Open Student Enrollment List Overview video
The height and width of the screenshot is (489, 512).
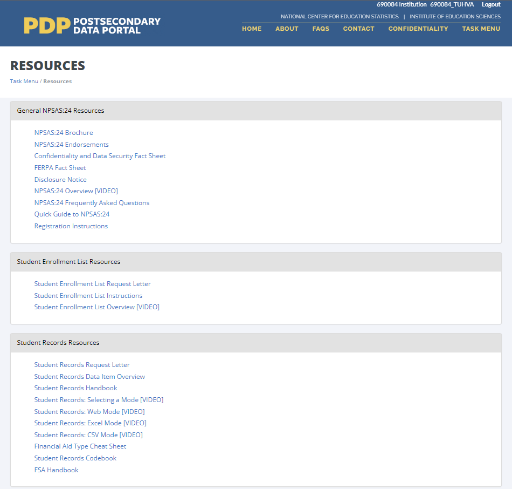click(97, 307)
